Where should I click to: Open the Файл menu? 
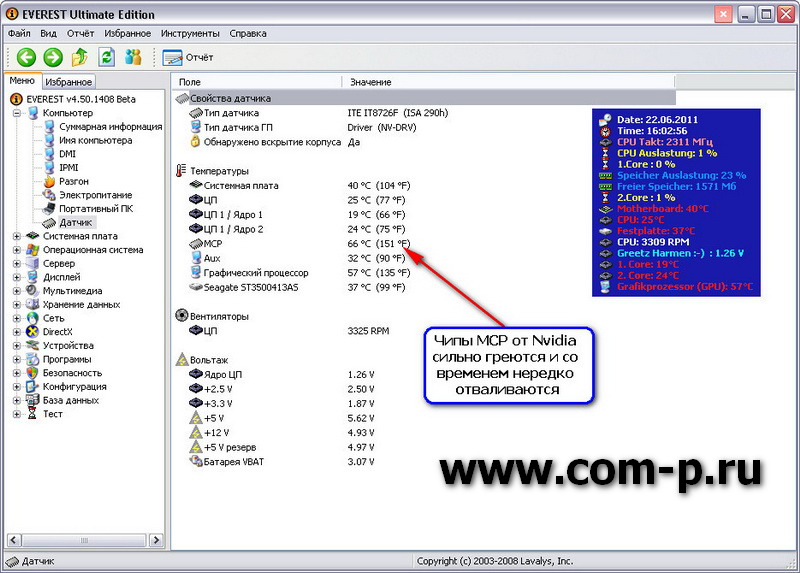point(19,34)
